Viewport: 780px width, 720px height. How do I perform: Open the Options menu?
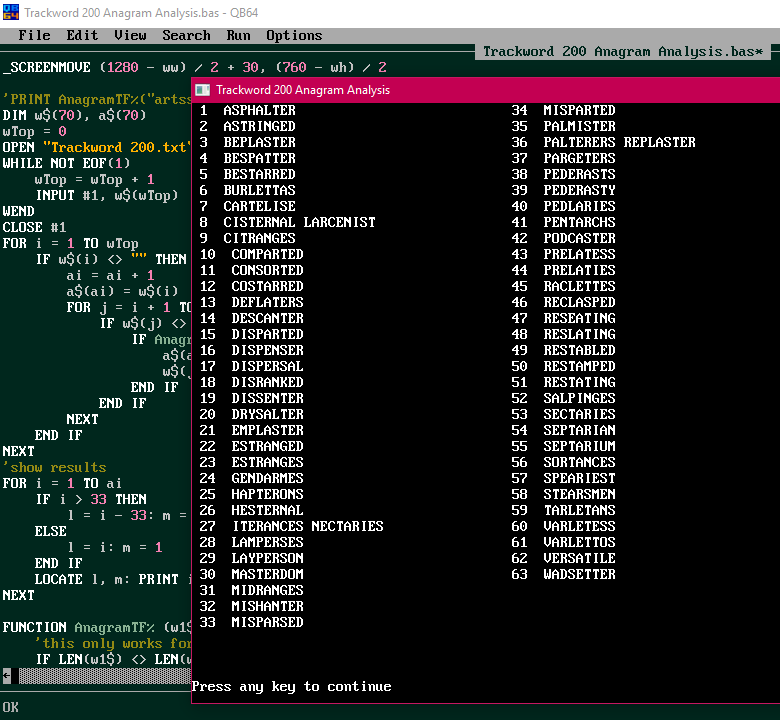tap(294, 35)
